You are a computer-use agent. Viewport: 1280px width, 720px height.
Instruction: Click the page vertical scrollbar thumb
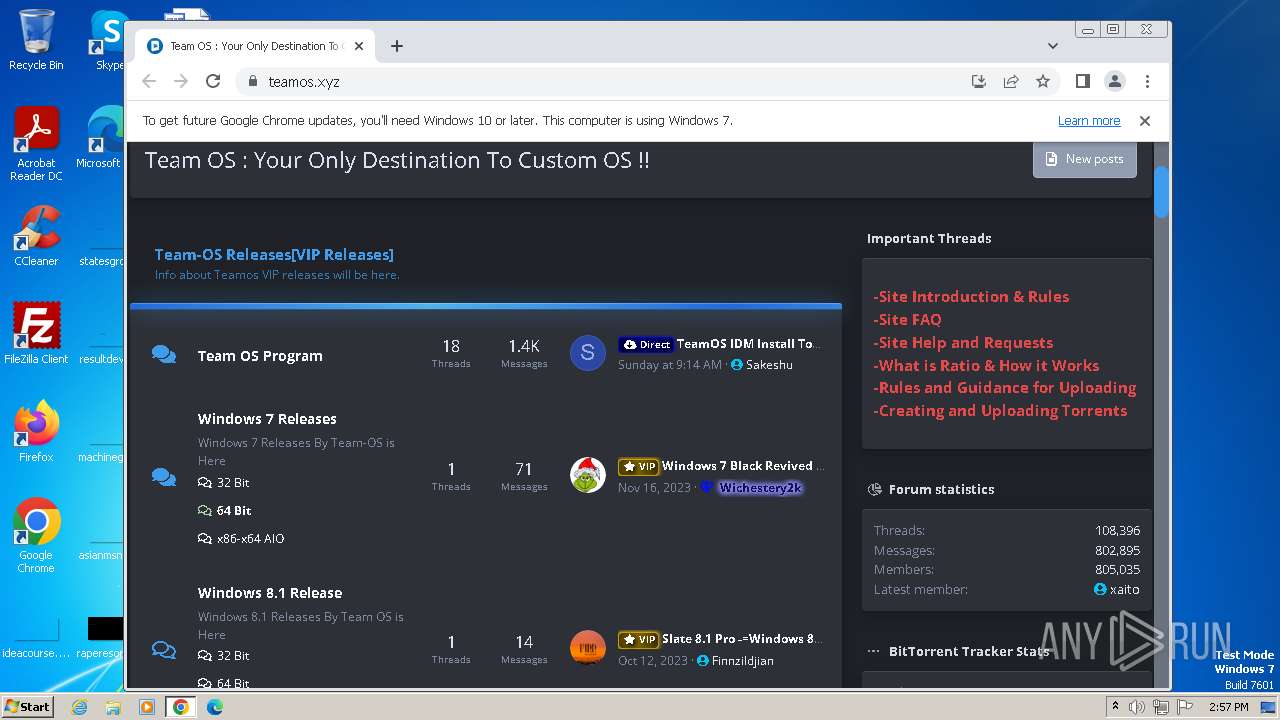(1161, 191)
